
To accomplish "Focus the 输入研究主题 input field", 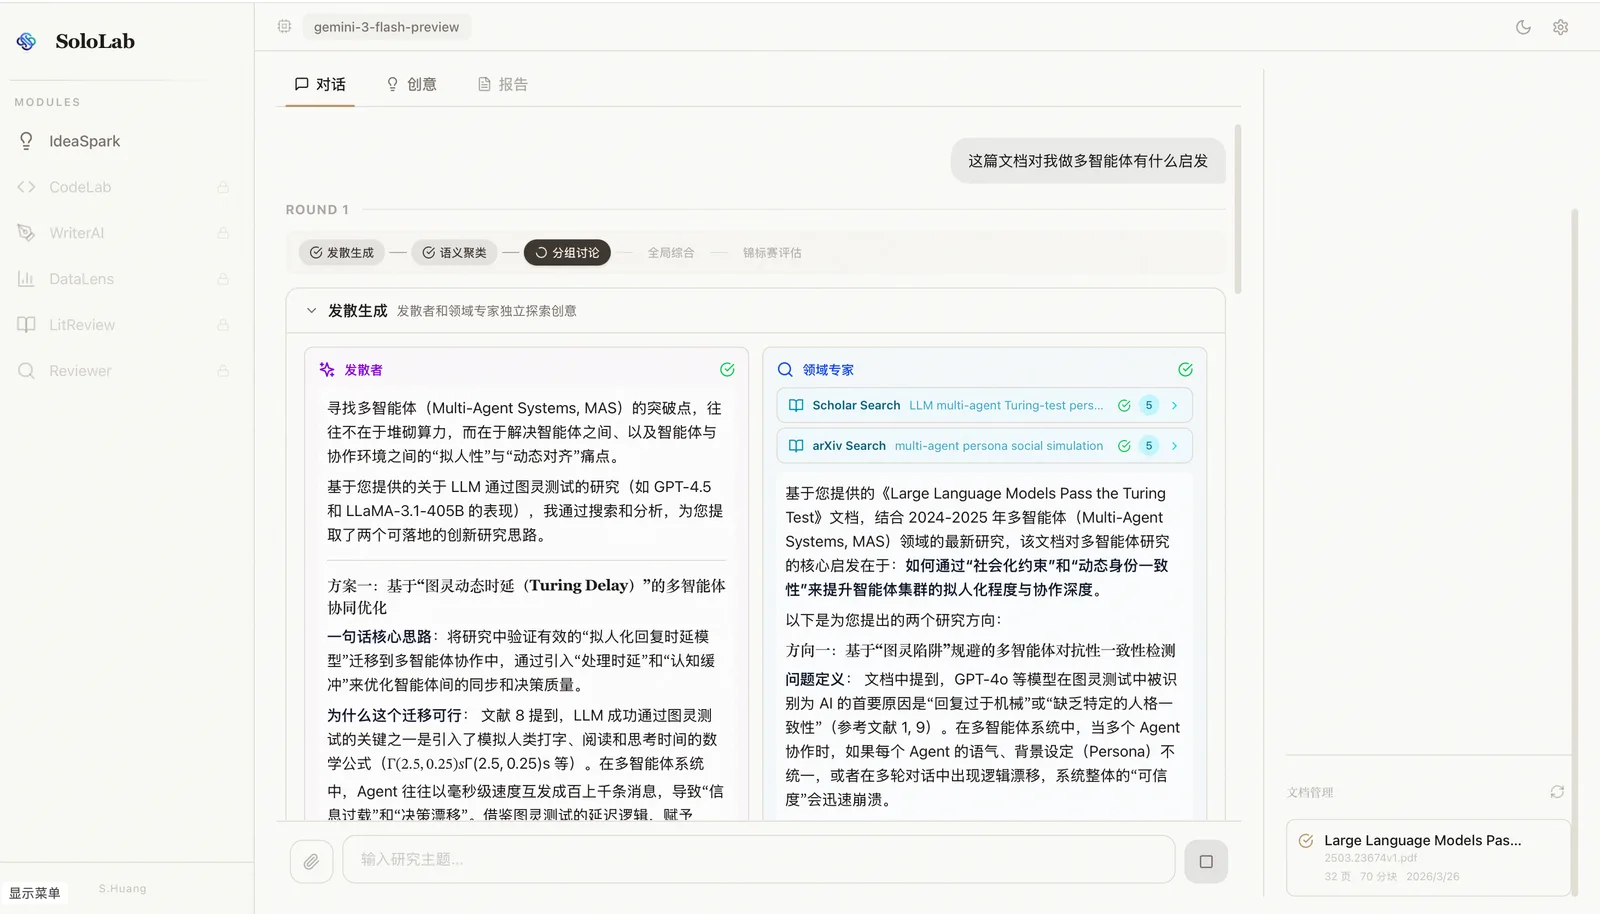I will pos(759,860).
